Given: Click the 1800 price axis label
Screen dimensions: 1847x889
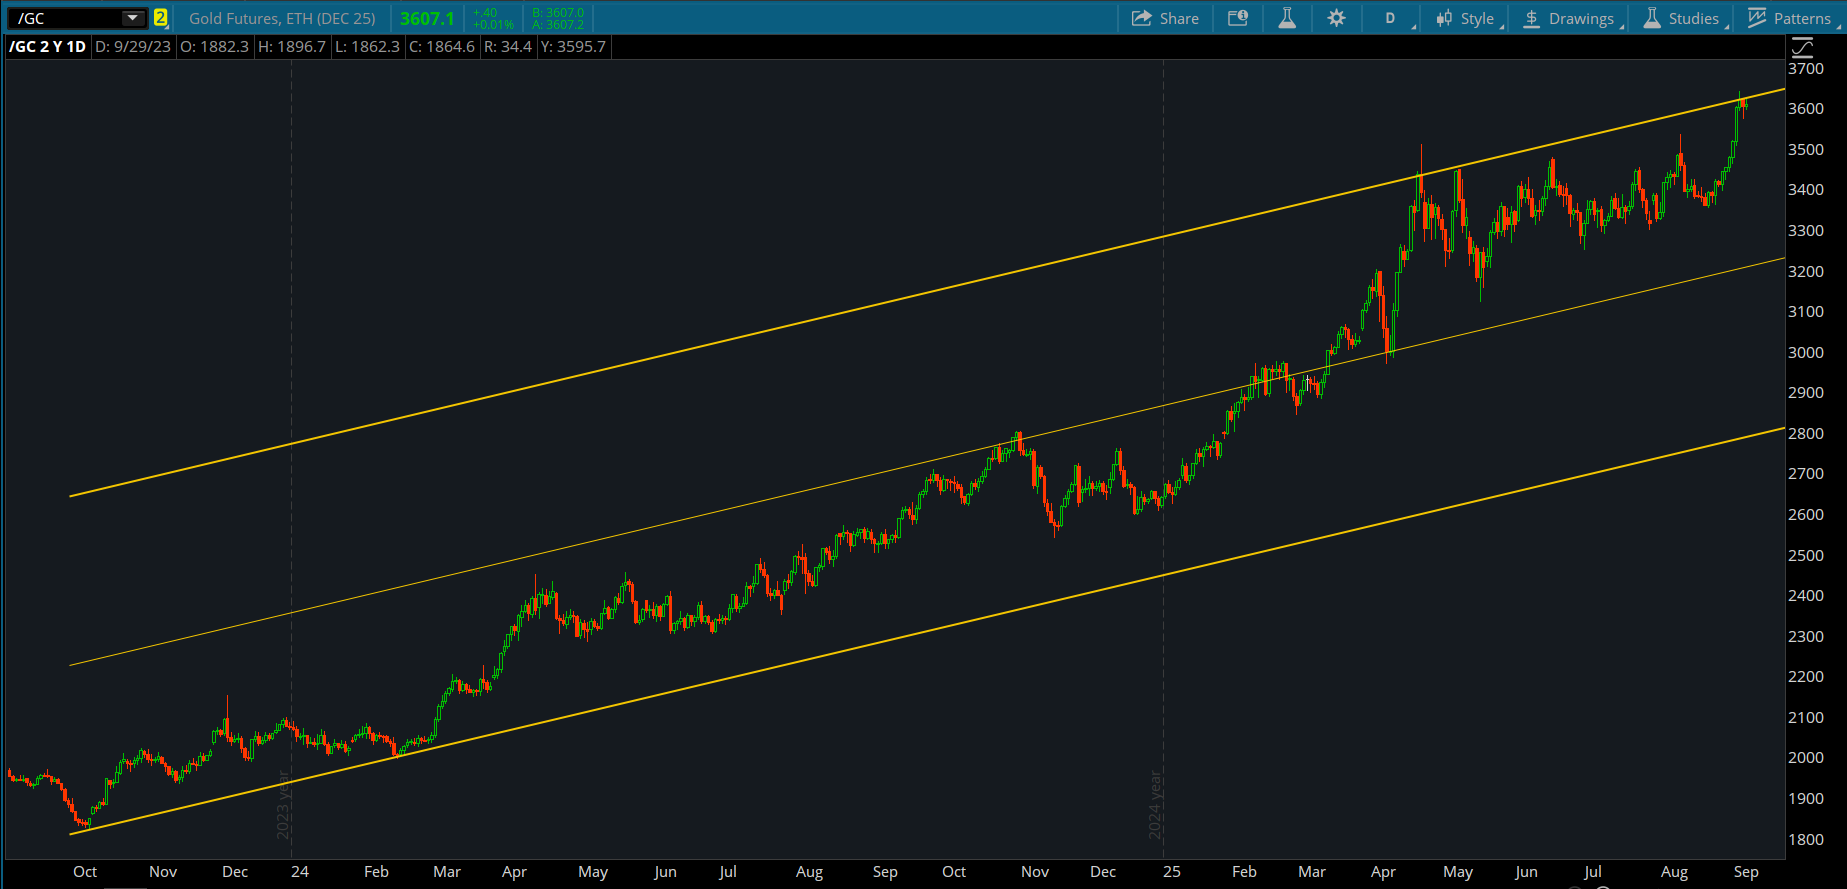Looking at the screenshot, I should (x=1805, y=839).
